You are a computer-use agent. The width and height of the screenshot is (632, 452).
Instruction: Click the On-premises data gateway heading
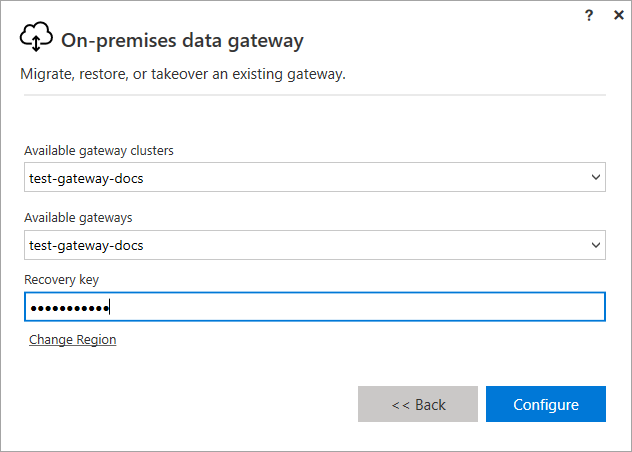point(182,41)
